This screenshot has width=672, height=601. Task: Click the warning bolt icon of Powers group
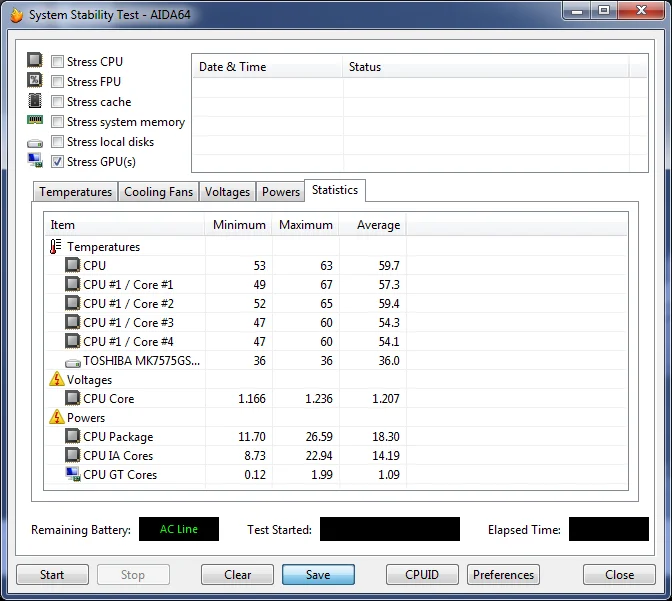(x=57, y=417)
